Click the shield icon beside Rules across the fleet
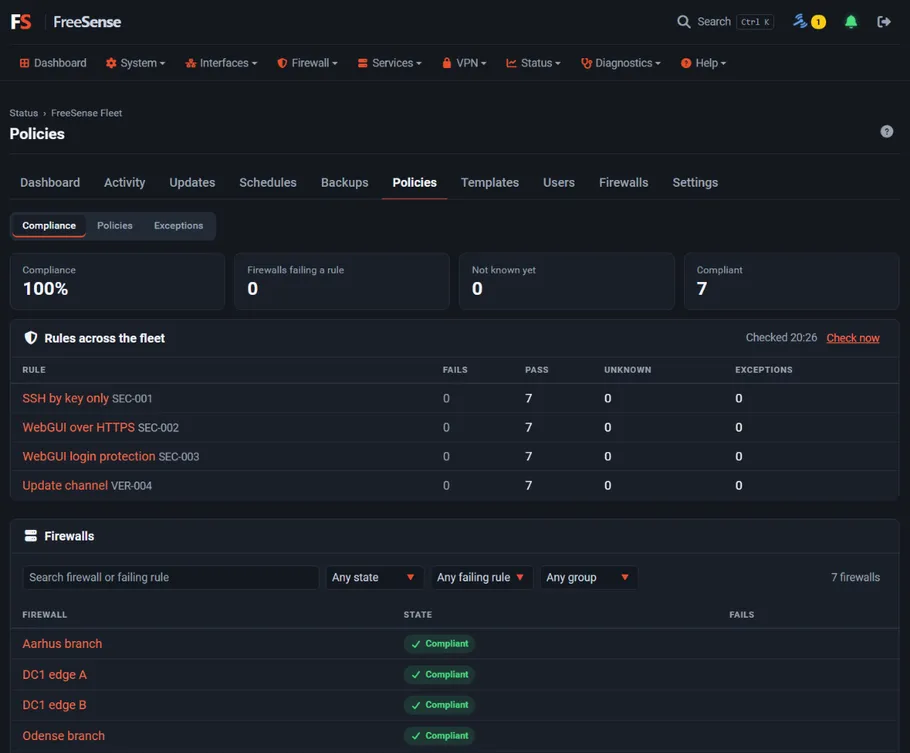The width and height of the screenshot is (910, 753). (31, 338)
